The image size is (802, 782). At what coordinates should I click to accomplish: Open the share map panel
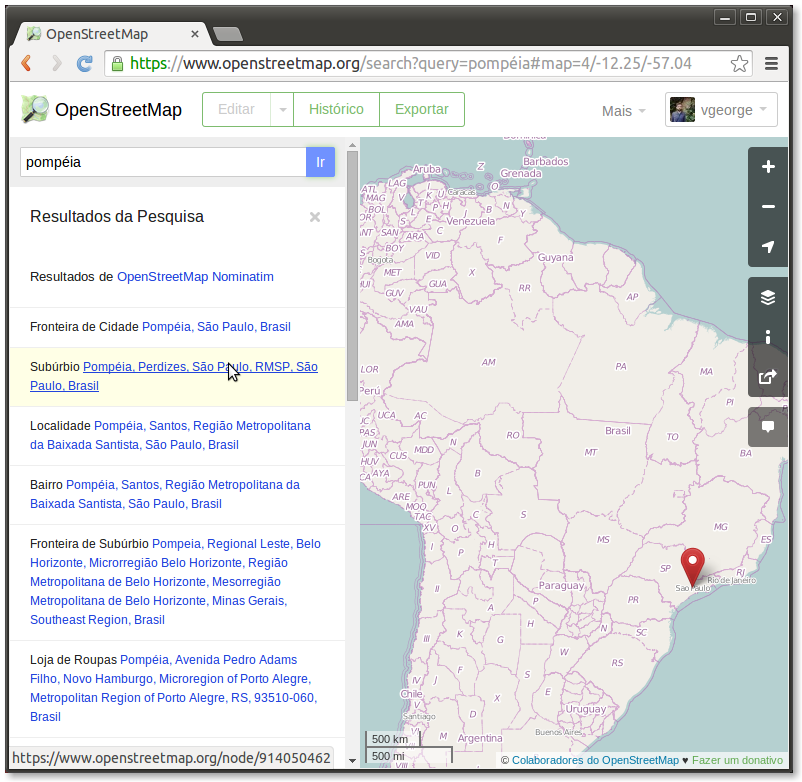tap(768, 377)
